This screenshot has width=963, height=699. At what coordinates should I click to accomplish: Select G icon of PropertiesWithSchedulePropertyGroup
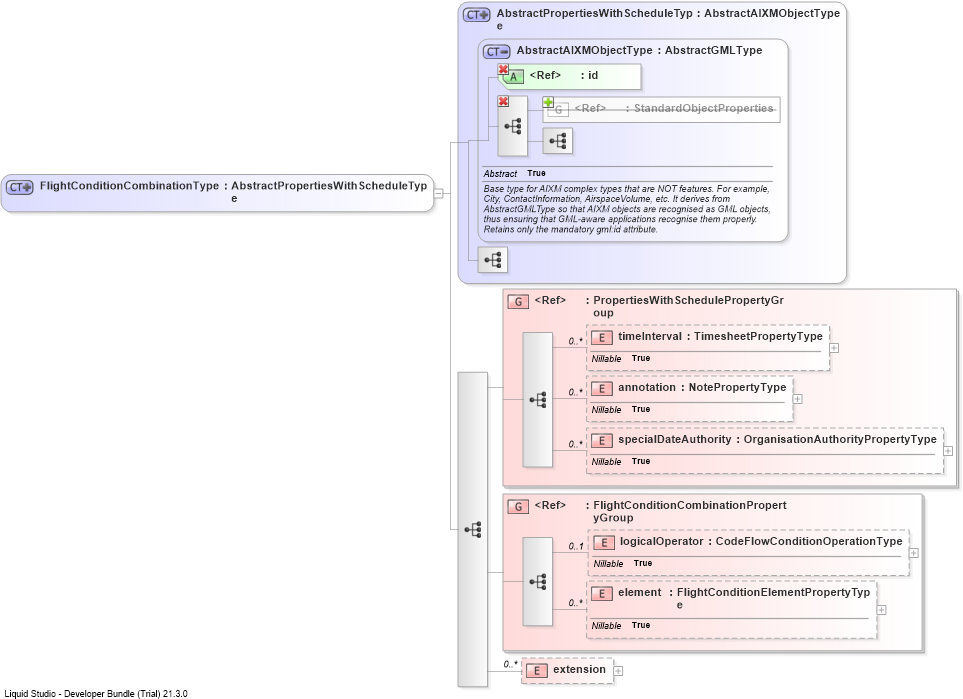[518, 302]
